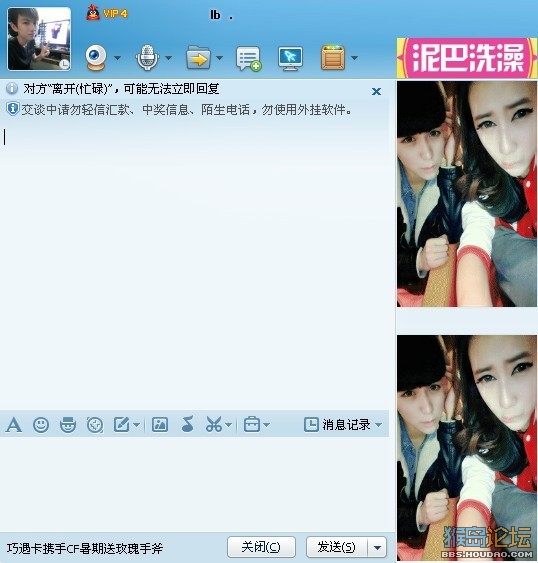Viewport: 538px width, 563px height.
Task: Click the scissors screenshot tool
Action: [x=214, y=424]
